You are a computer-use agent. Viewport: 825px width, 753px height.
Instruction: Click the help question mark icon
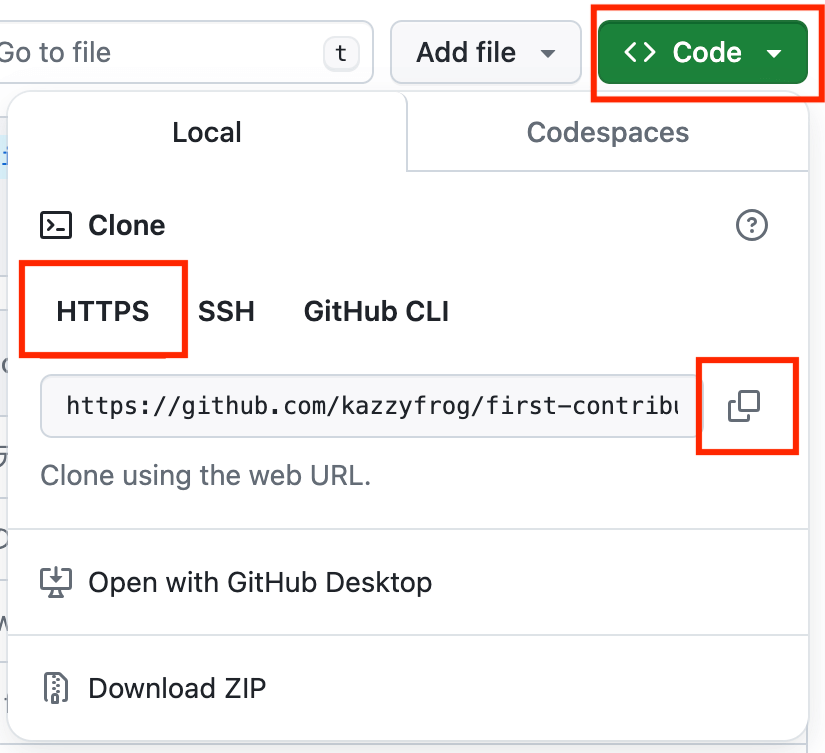(x=751, y=225)
